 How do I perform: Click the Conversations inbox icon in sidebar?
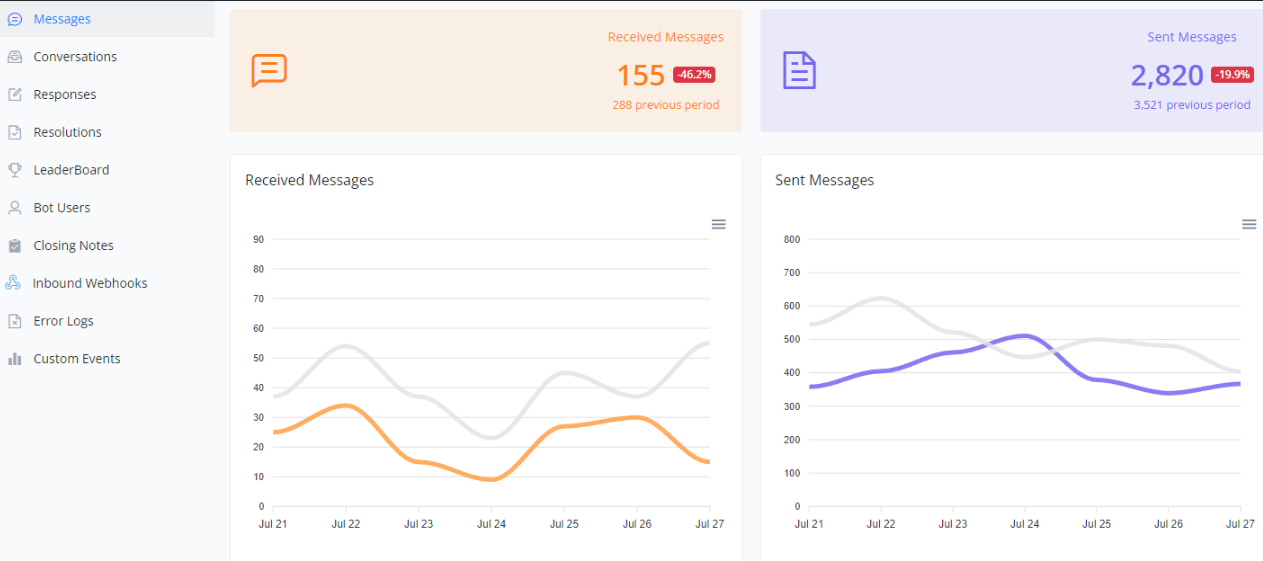pos(14,57)
